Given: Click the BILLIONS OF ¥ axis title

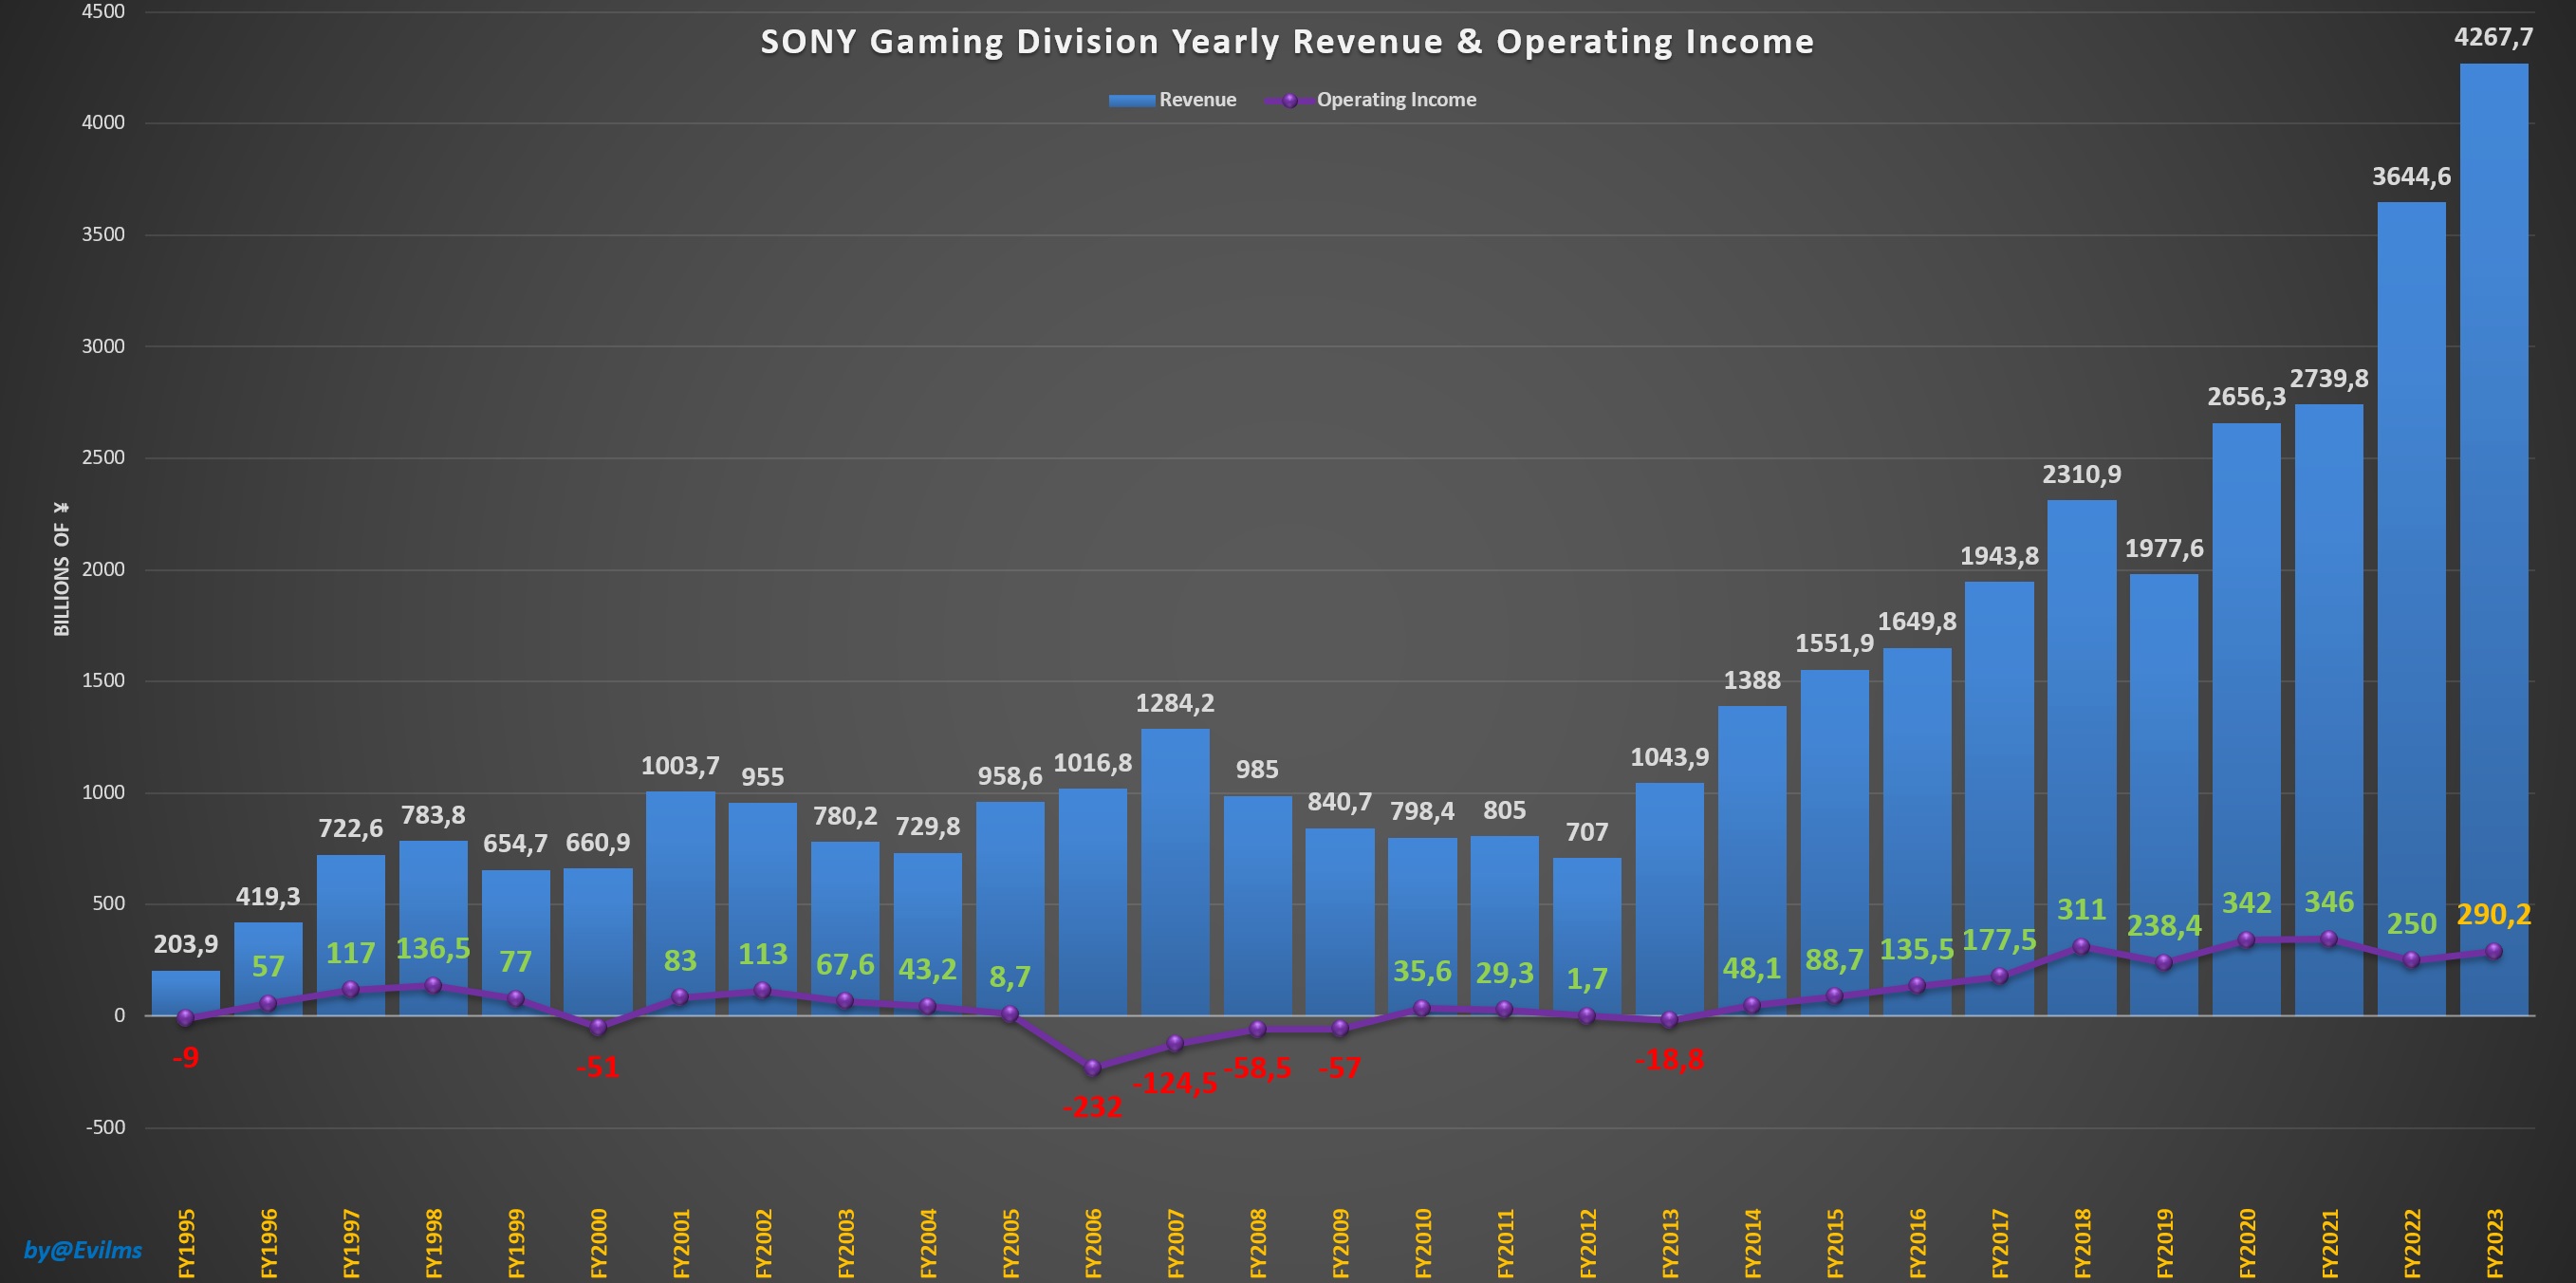Looking at the screenshot, I should [61, 568].
